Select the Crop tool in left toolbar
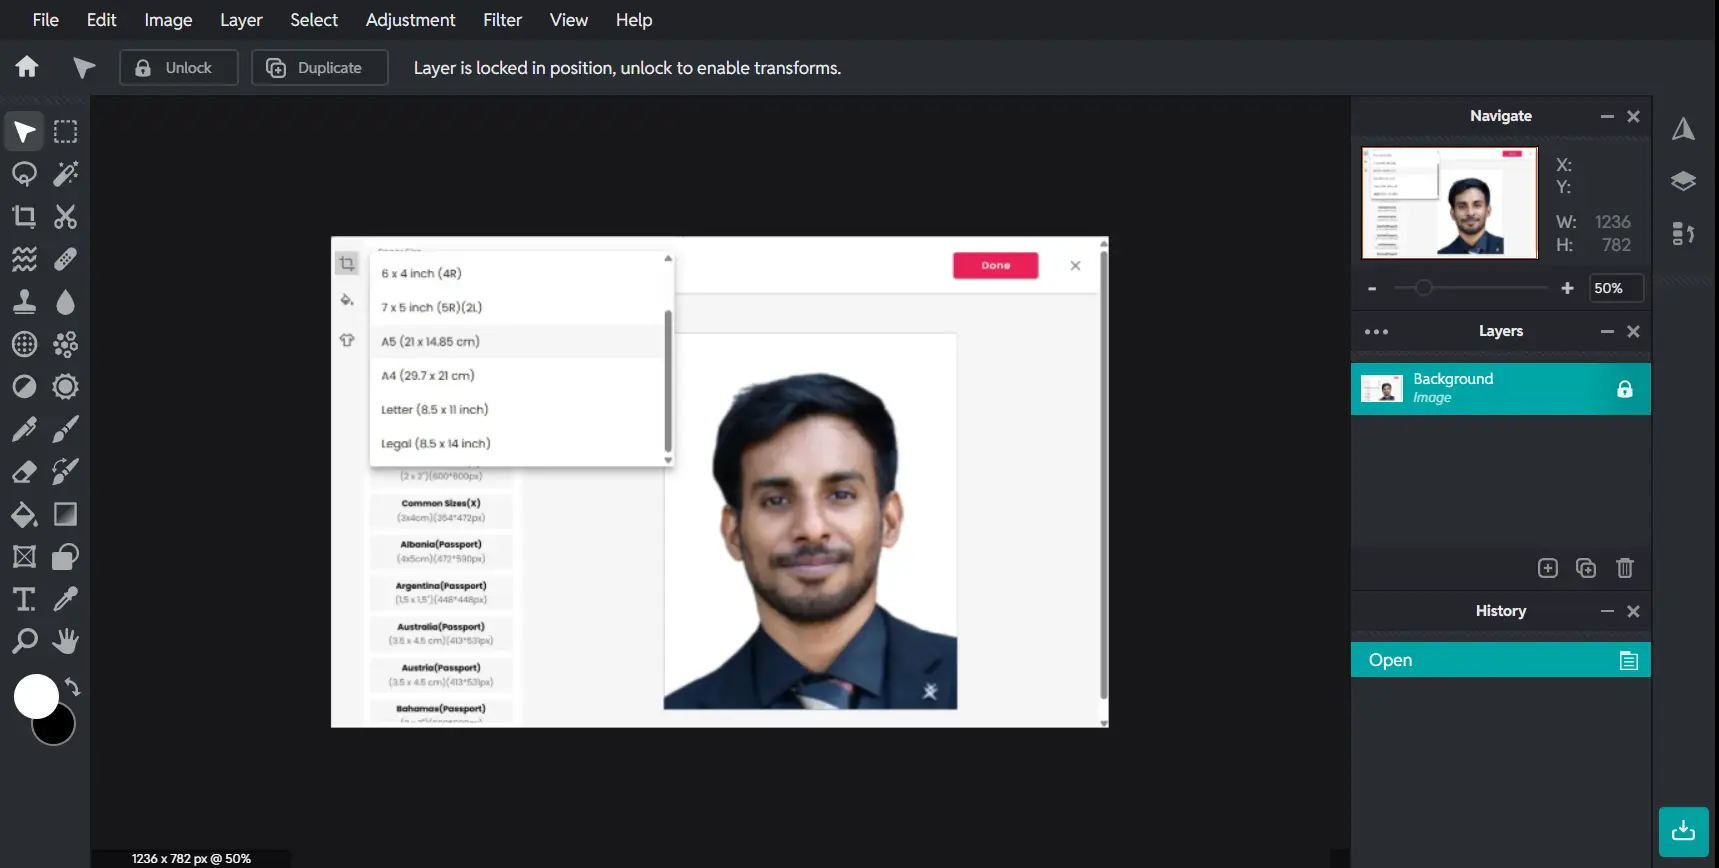This screenshot has height=868, width=1719. pyautogui.click(x=24, y=217)
